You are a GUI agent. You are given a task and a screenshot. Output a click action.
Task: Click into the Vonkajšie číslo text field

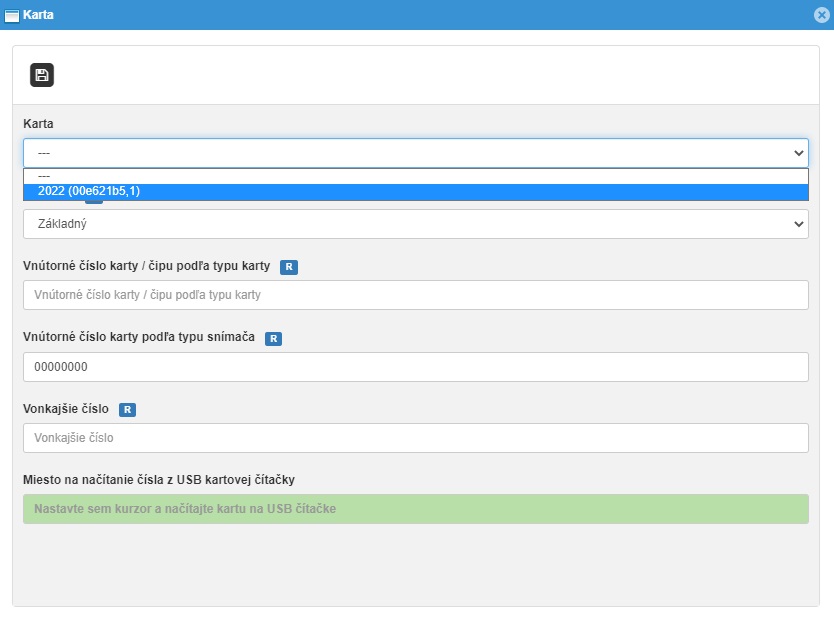(415, 438)
